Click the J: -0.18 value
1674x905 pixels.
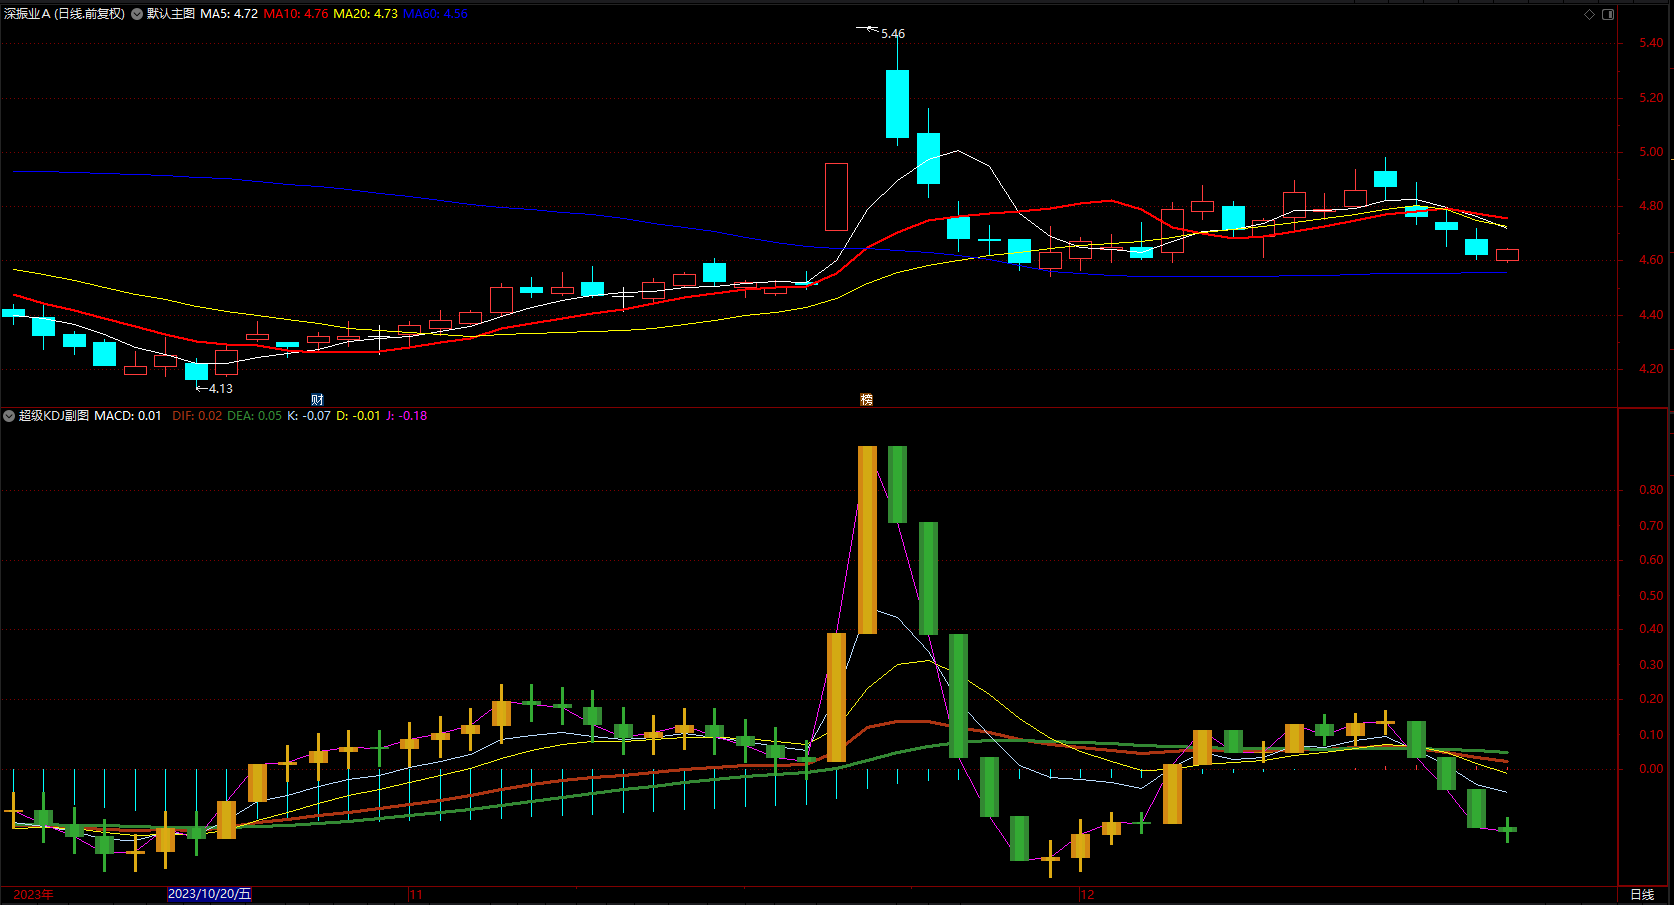(x=407, y=416)
